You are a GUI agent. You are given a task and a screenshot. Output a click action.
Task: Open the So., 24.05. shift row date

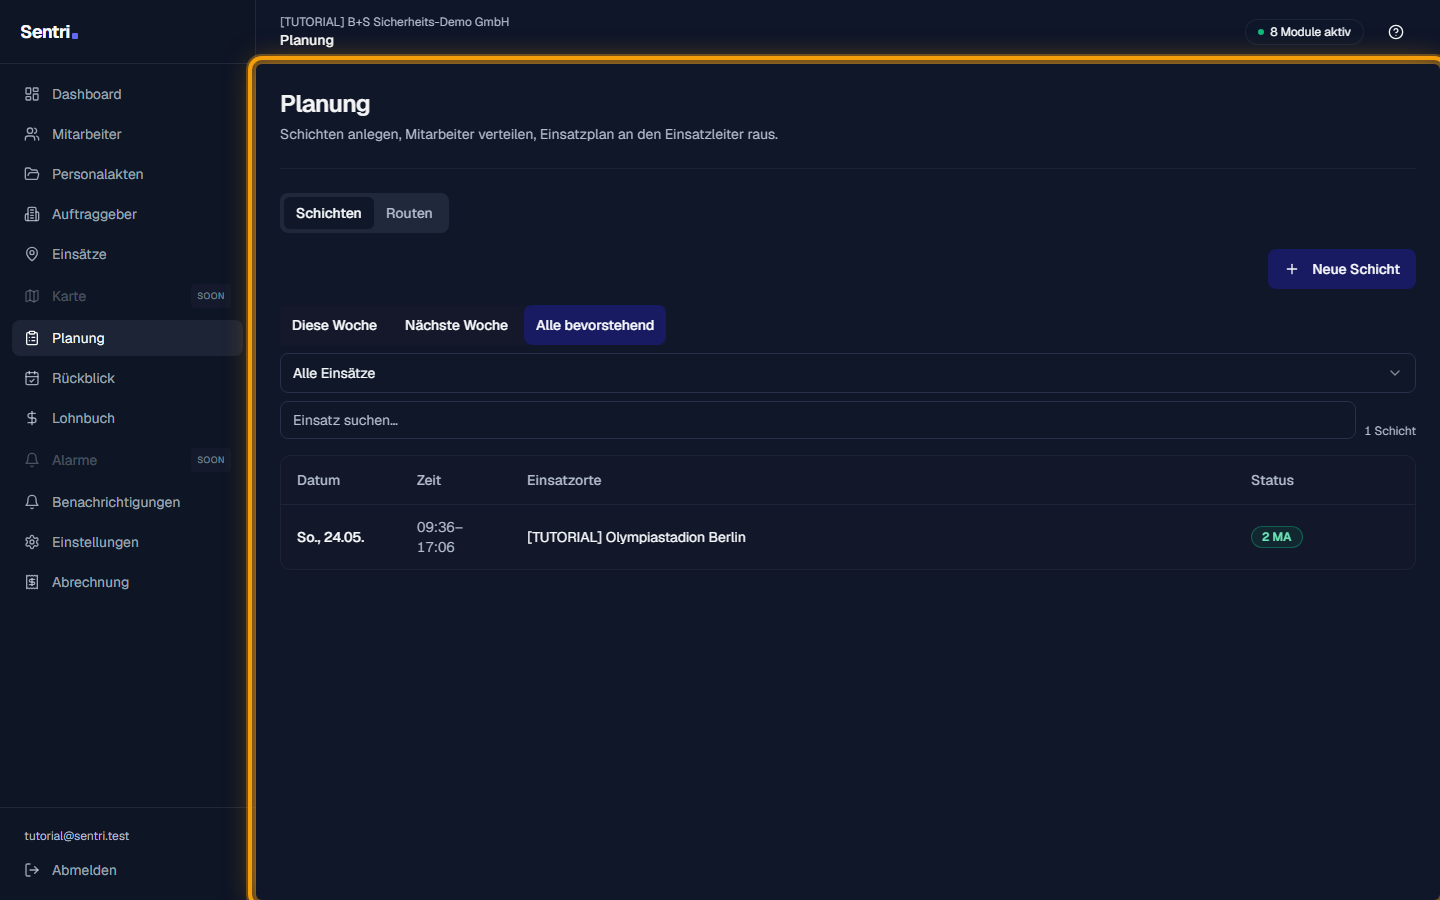coord(331,537)
